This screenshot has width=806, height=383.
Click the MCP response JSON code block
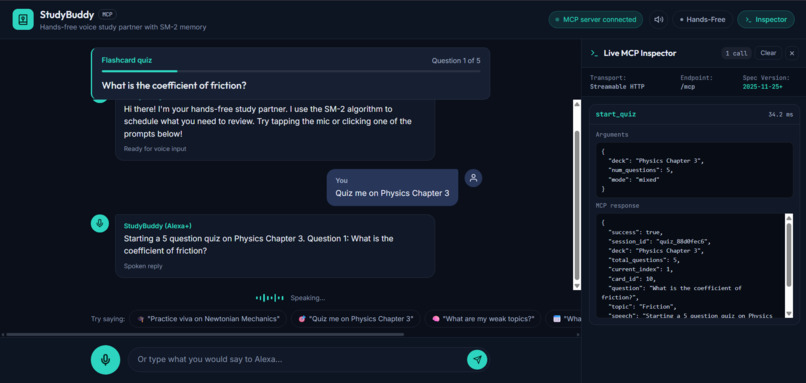tap(690, 265)
